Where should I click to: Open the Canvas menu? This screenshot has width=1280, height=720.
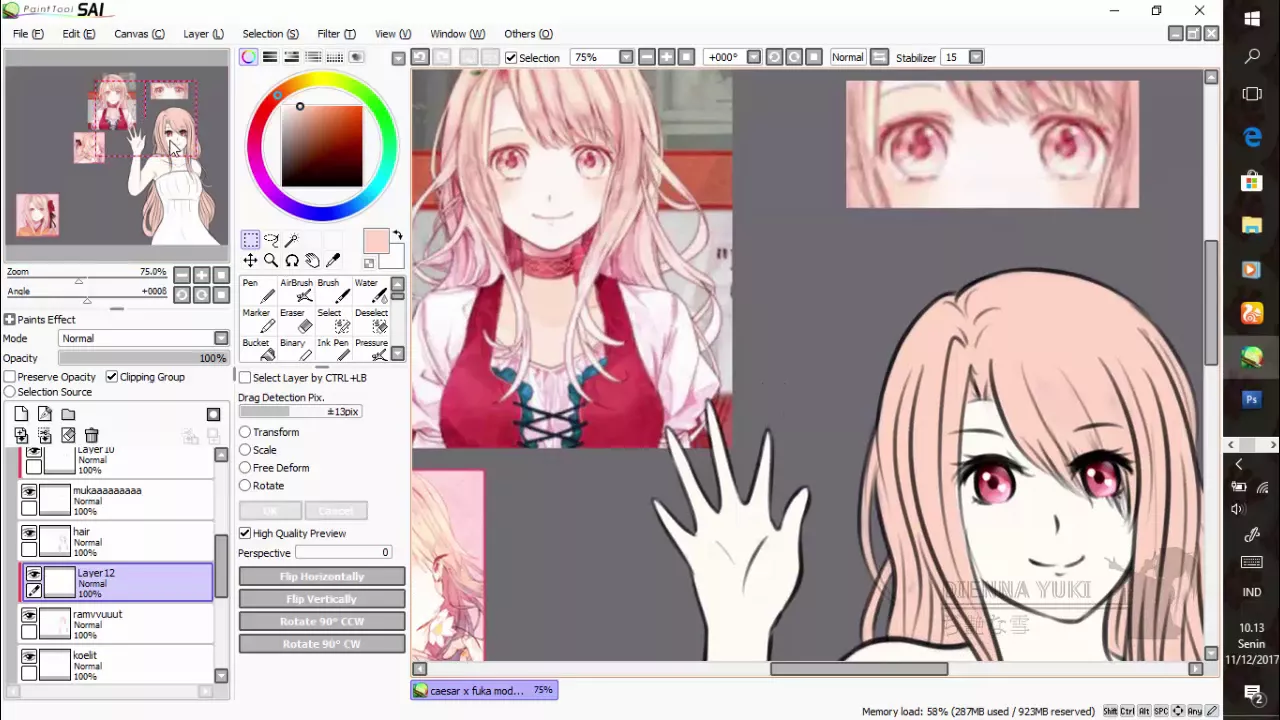coord(139,34)
